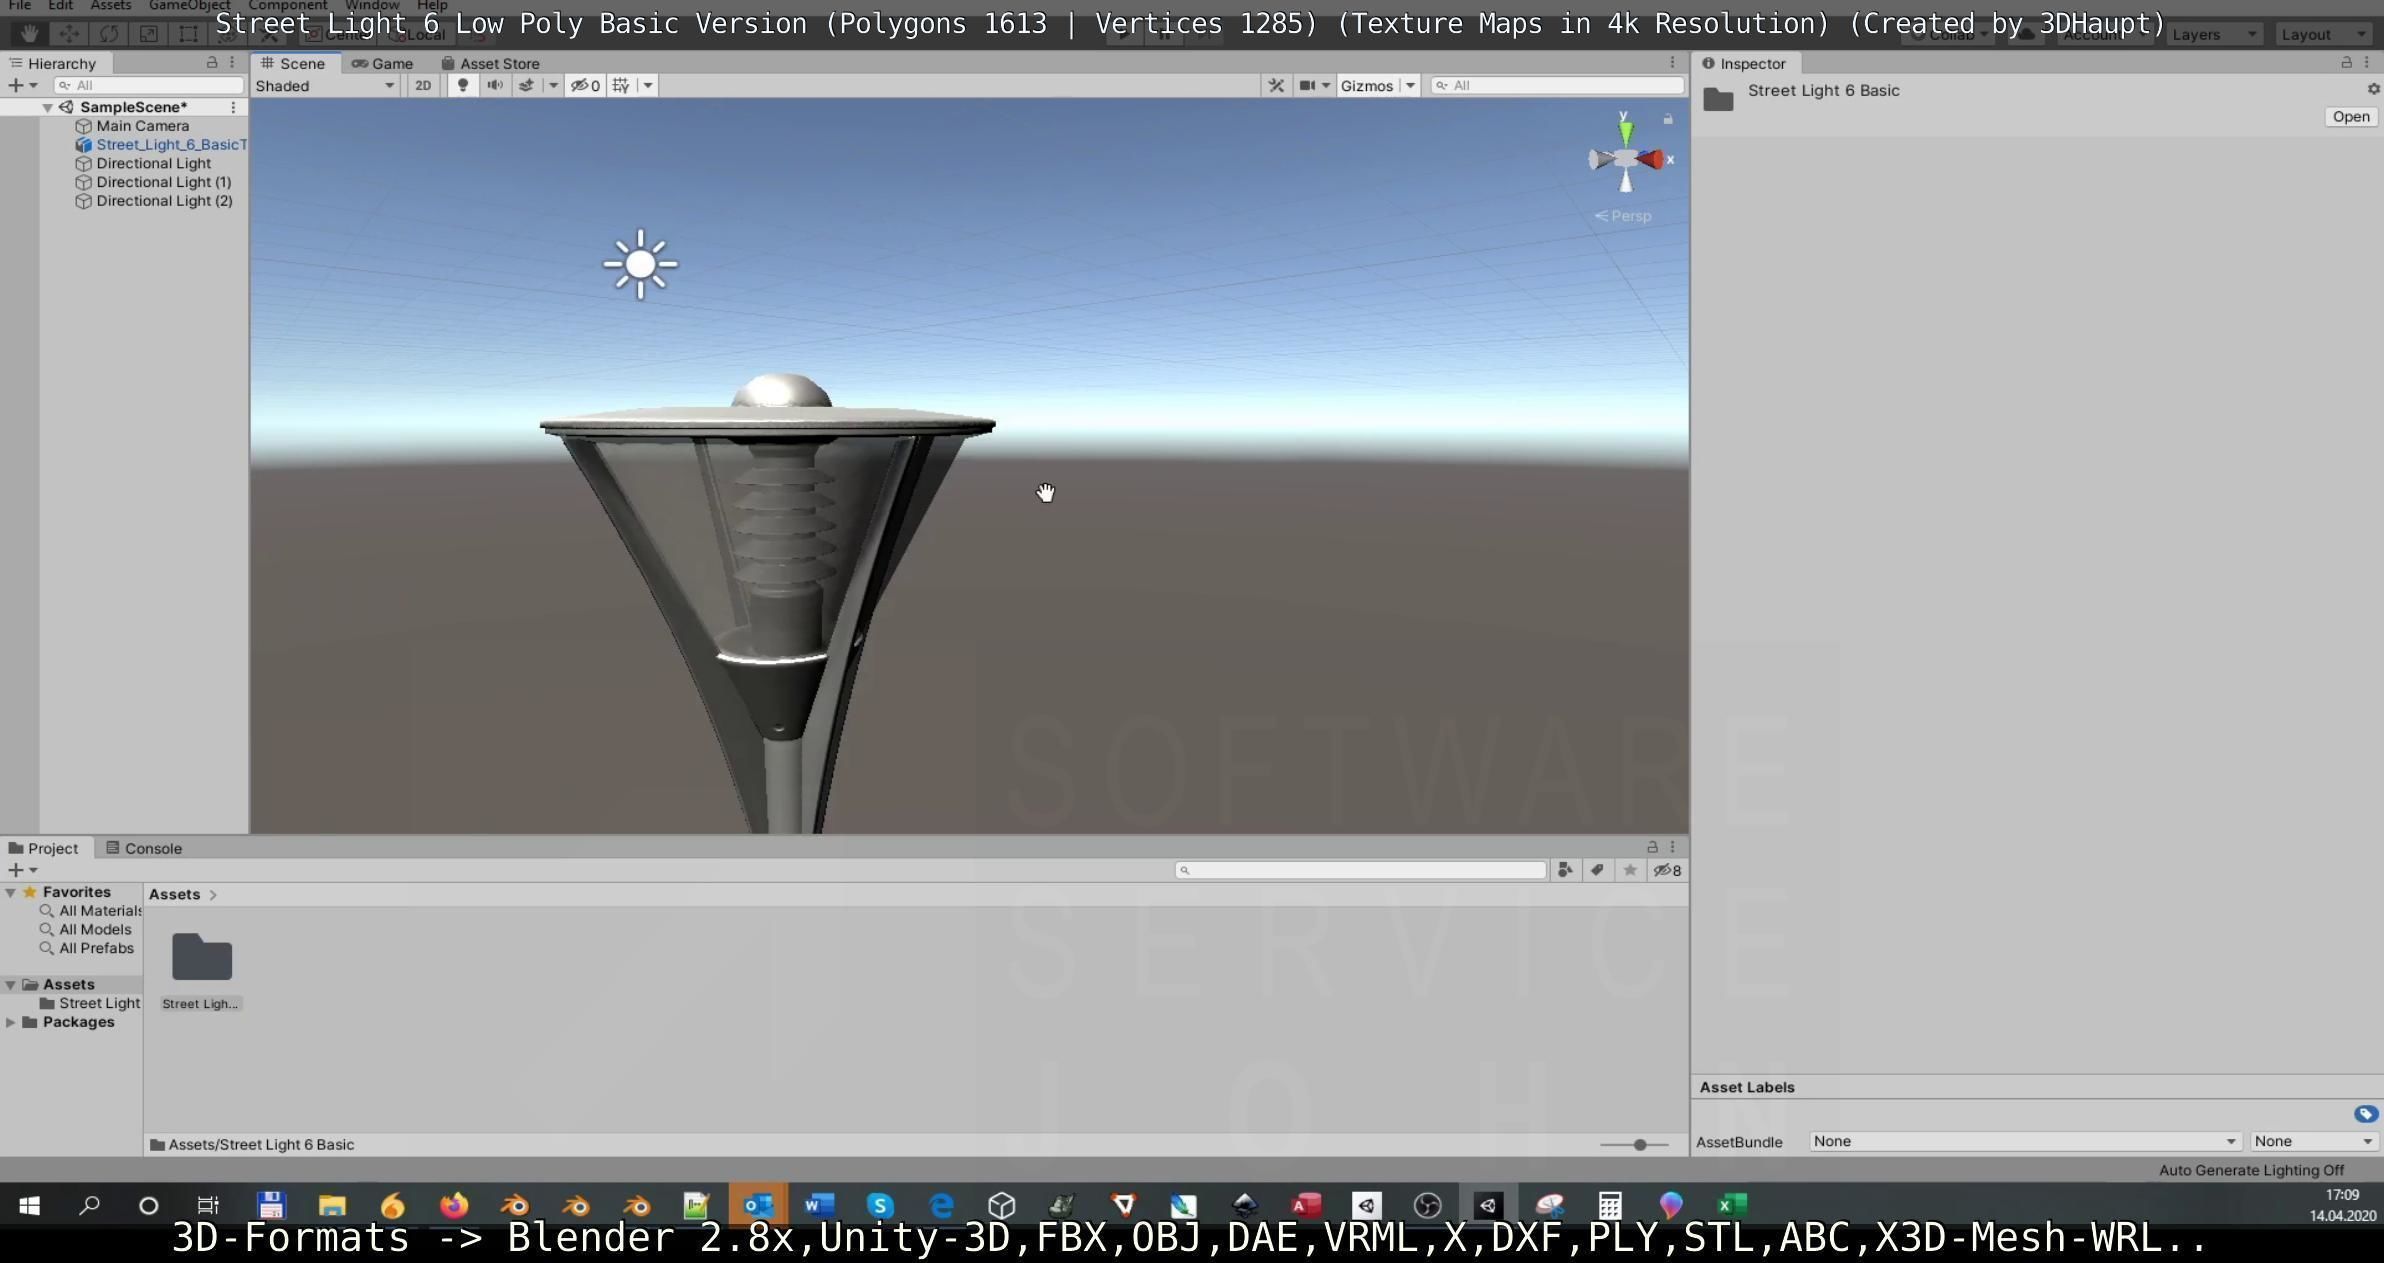Open Unity icon in Windows taskbar
This screenshot has width=2384, height=1263.
[1488, 1206]
